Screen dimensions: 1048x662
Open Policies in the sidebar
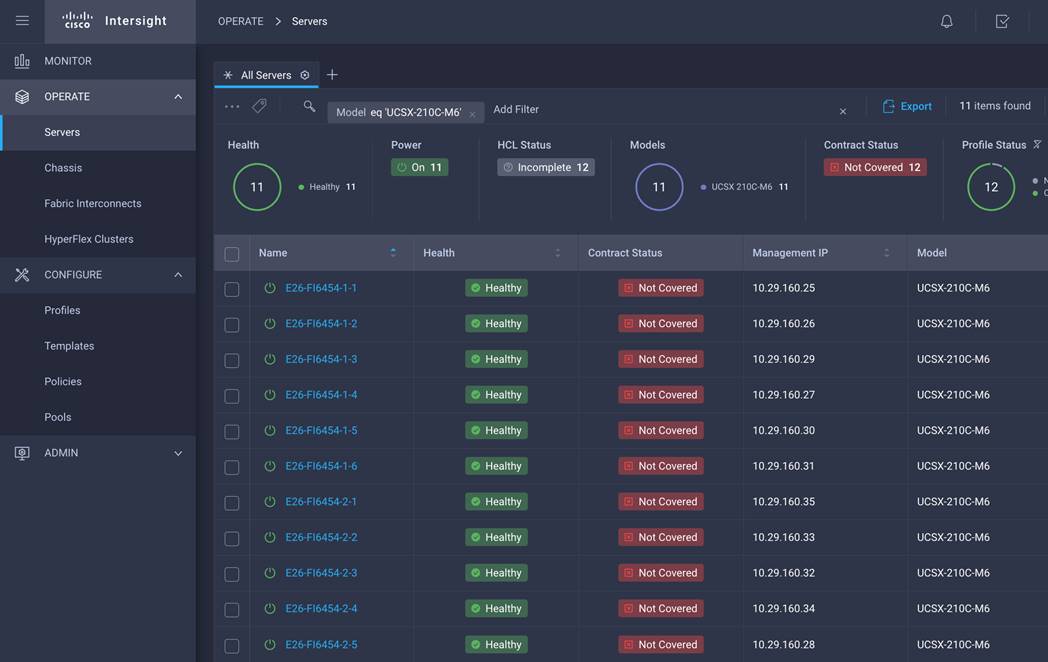click(98, 381)
